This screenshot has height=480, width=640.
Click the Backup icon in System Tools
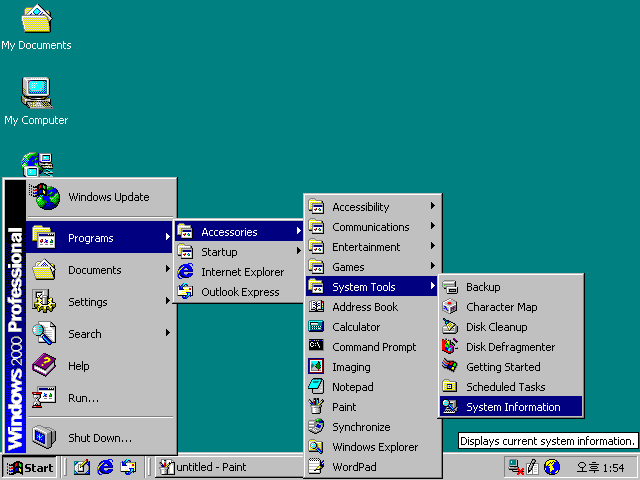pyautogui.click(x=450, y=287)
